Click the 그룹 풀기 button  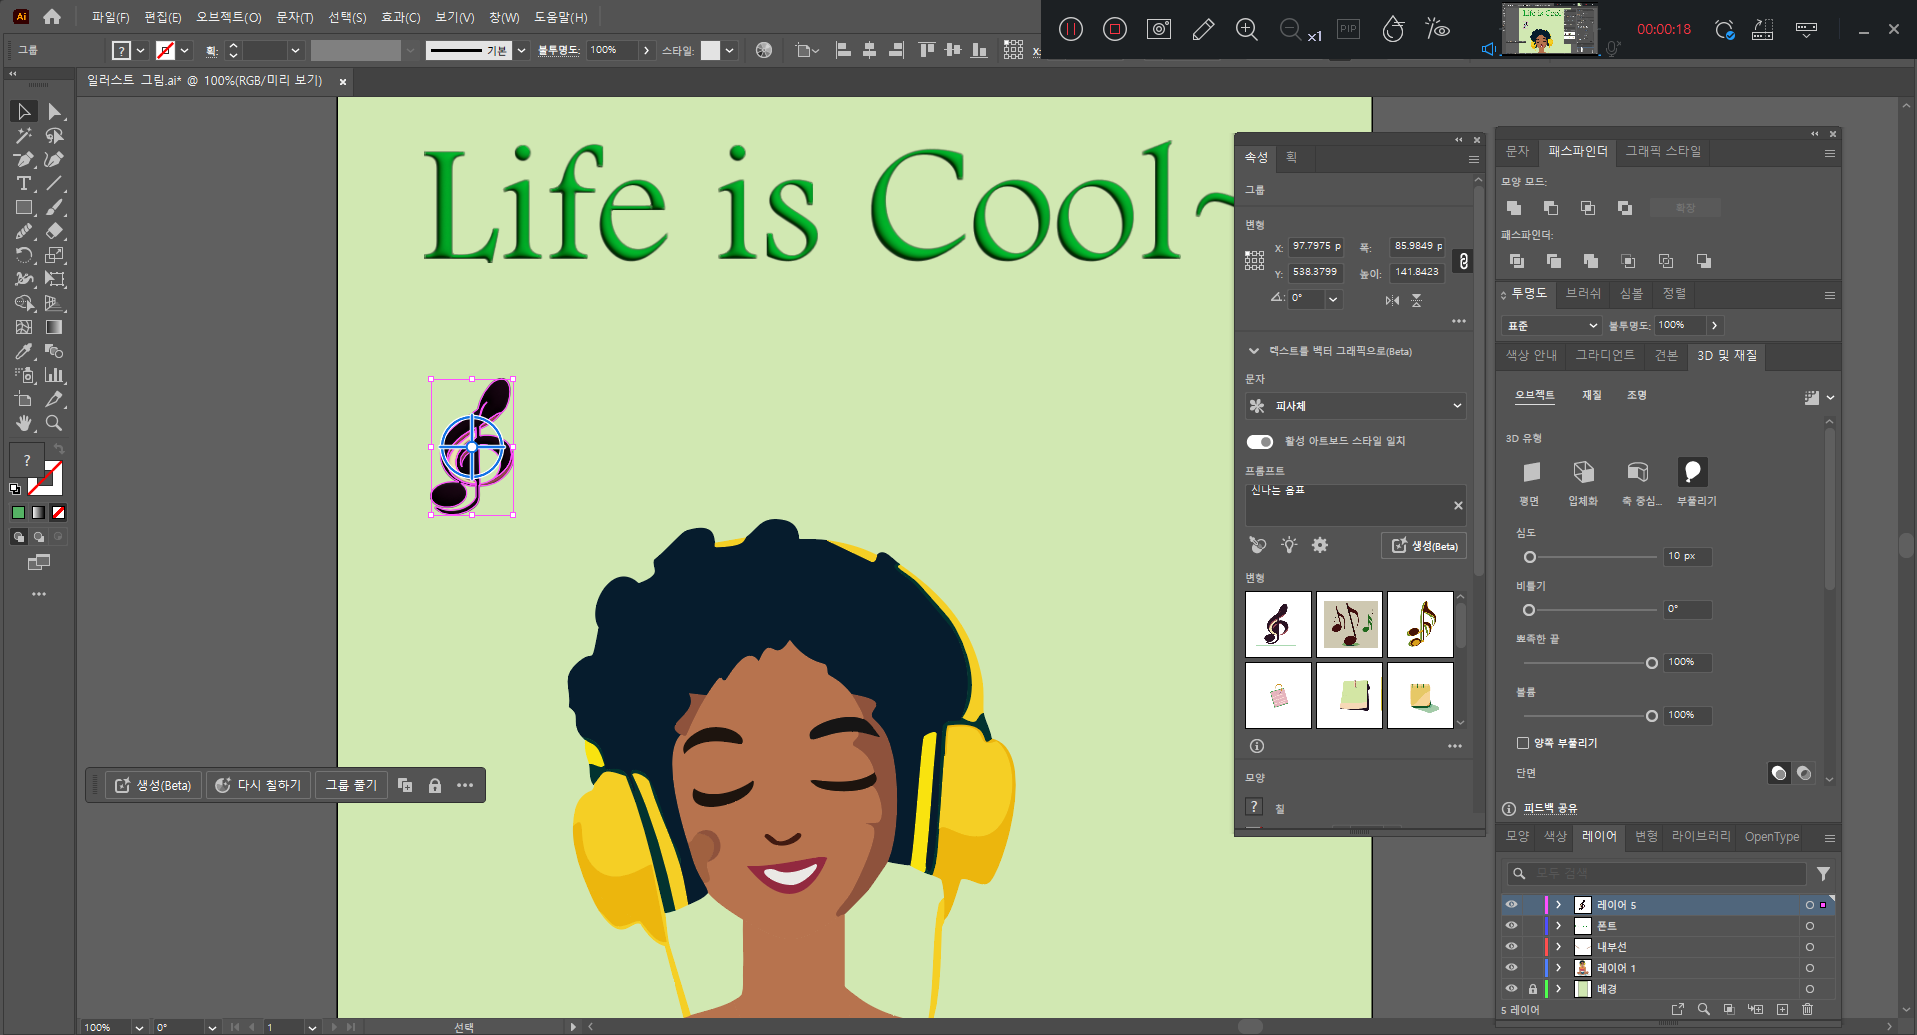(x=351, y=786)
